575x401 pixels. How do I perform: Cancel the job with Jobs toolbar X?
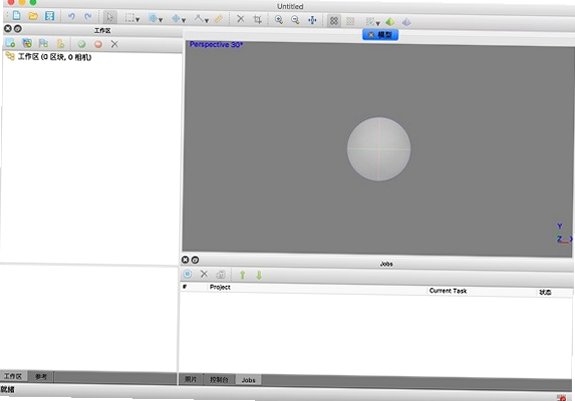pos(204,274)
